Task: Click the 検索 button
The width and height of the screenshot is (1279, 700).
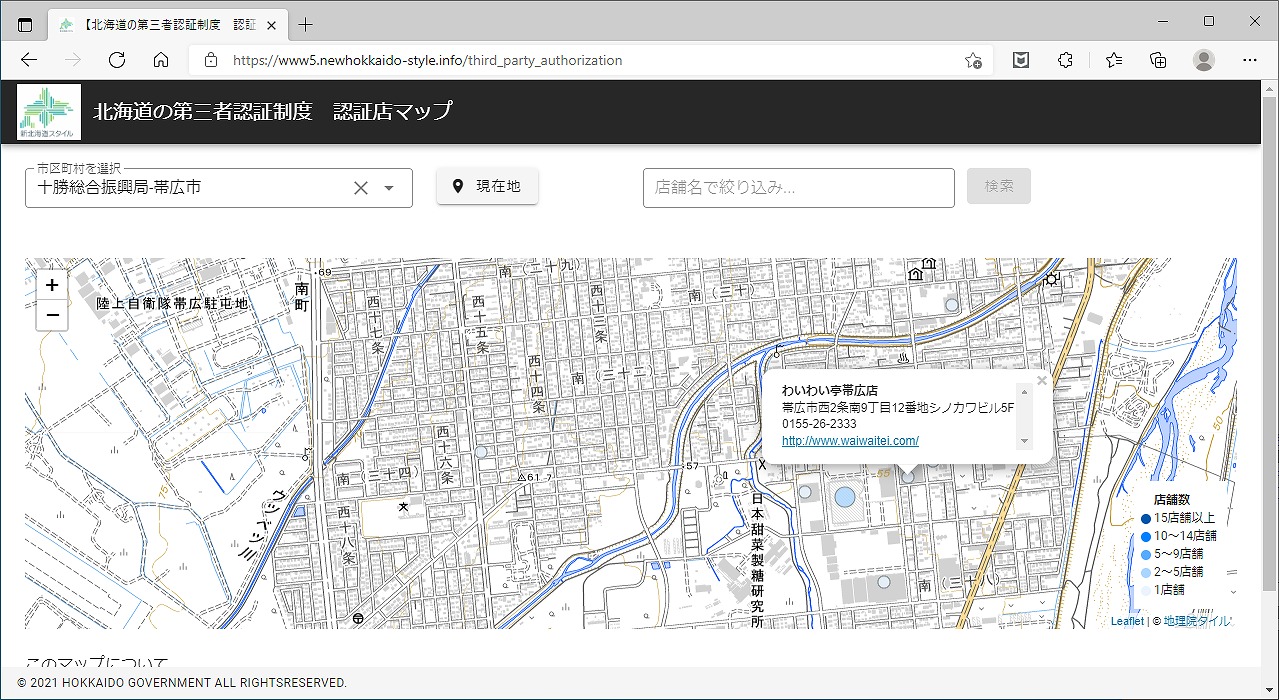Action: tap(998, 186)
